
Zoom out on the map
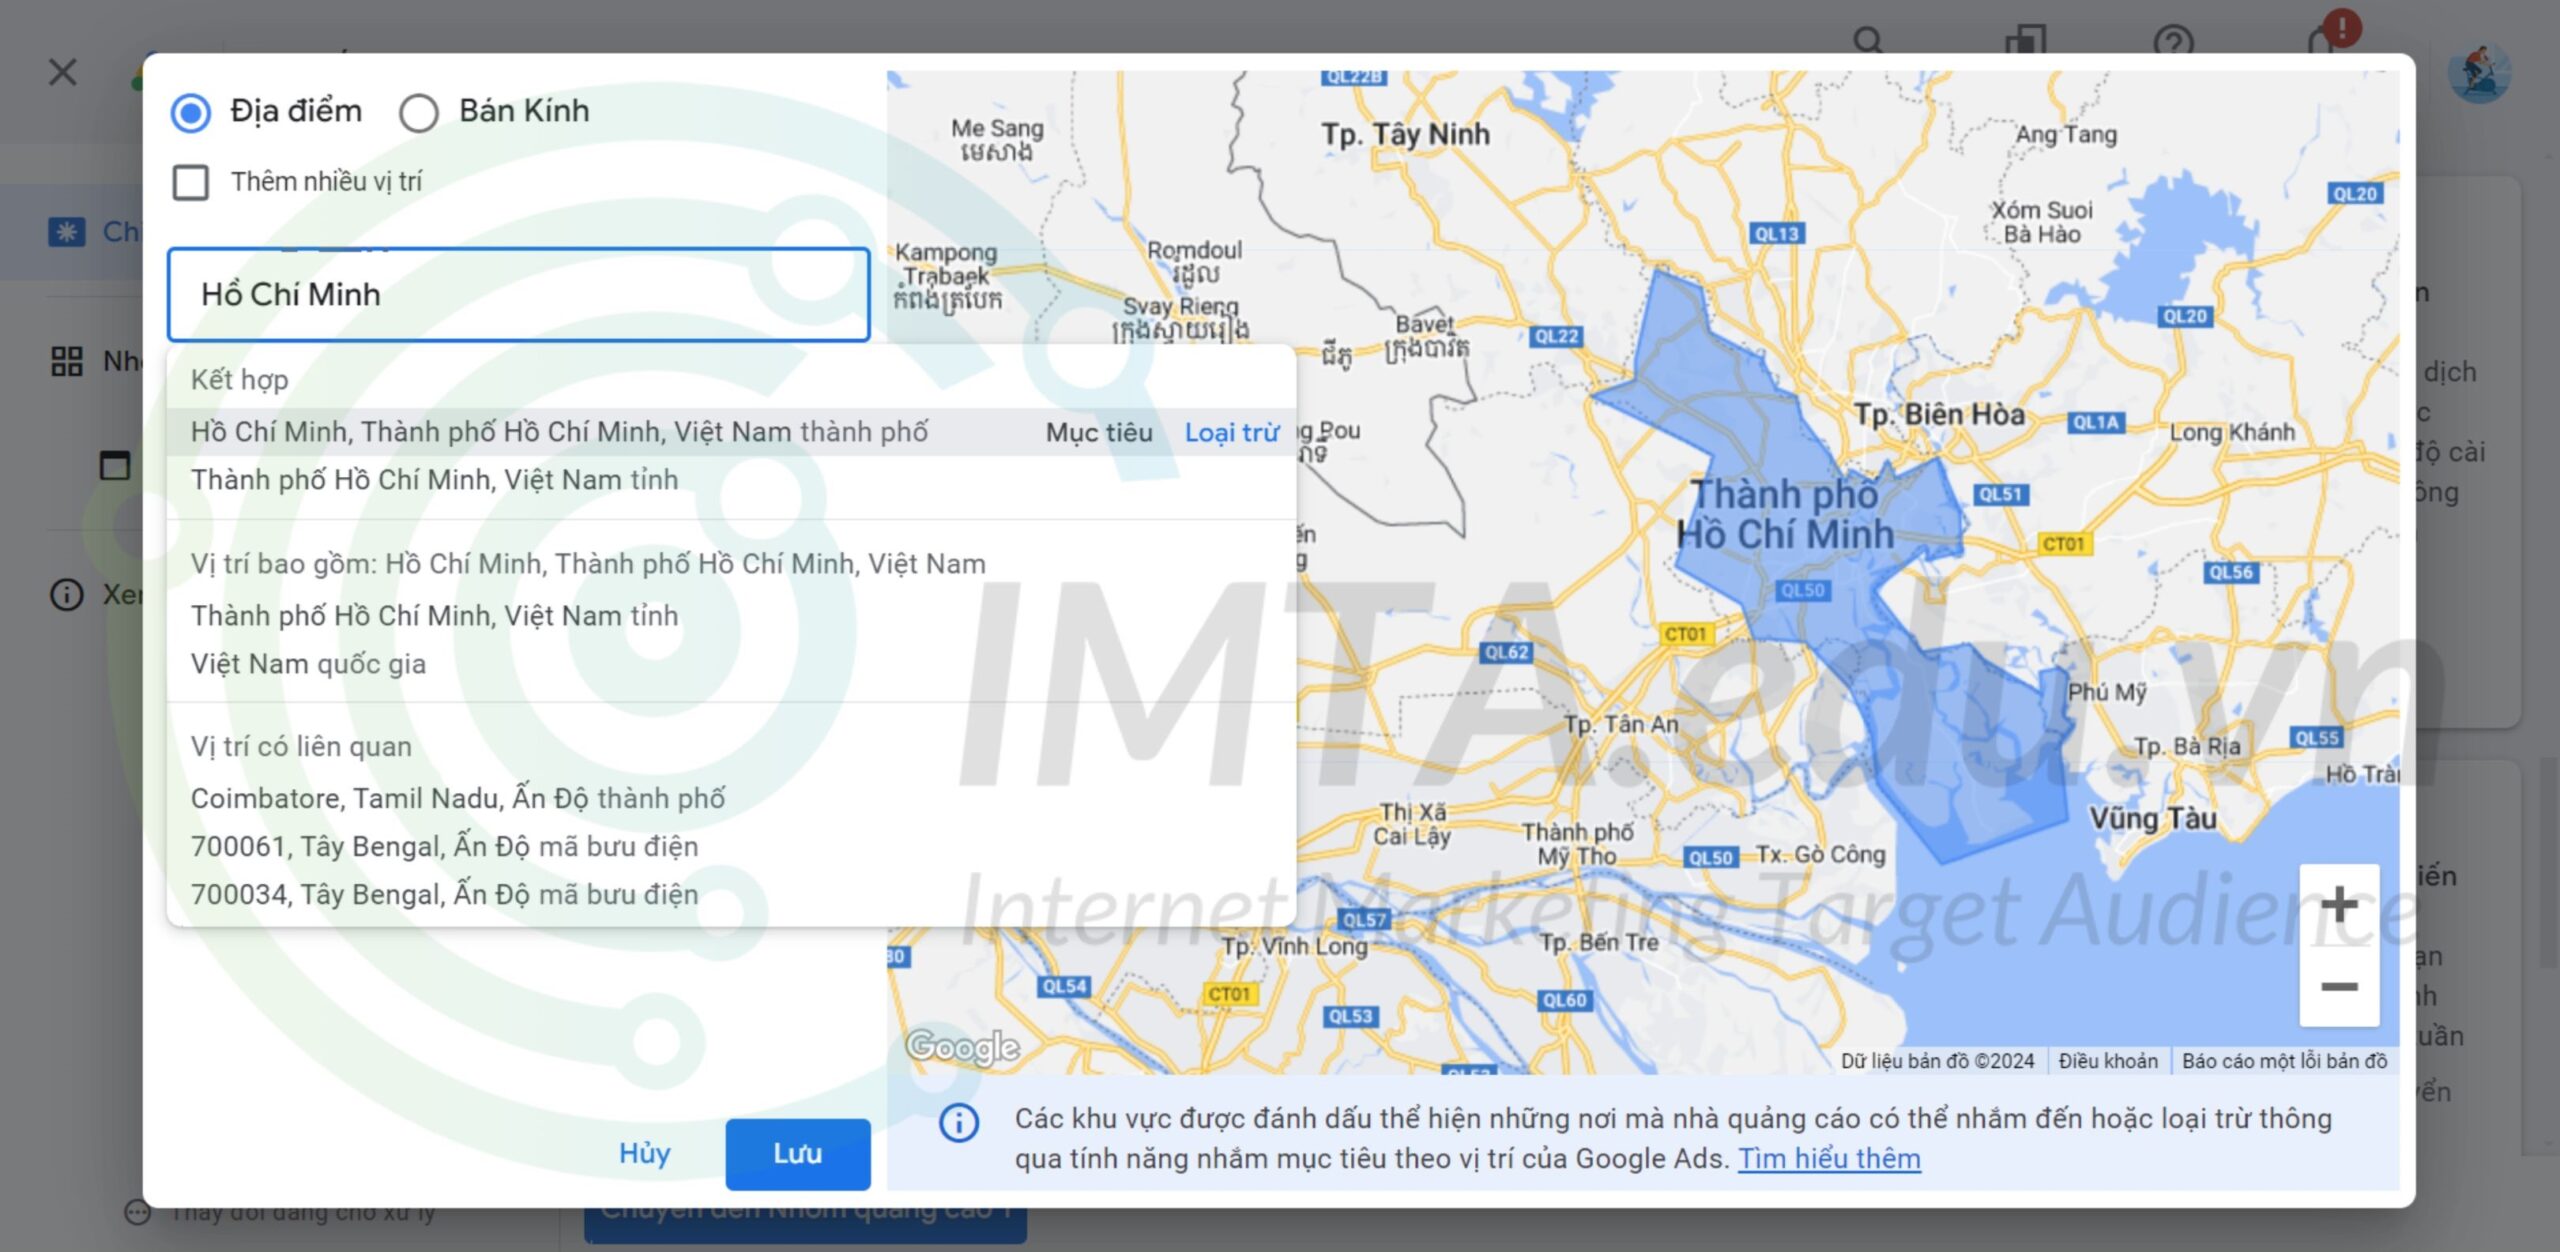2338,986
